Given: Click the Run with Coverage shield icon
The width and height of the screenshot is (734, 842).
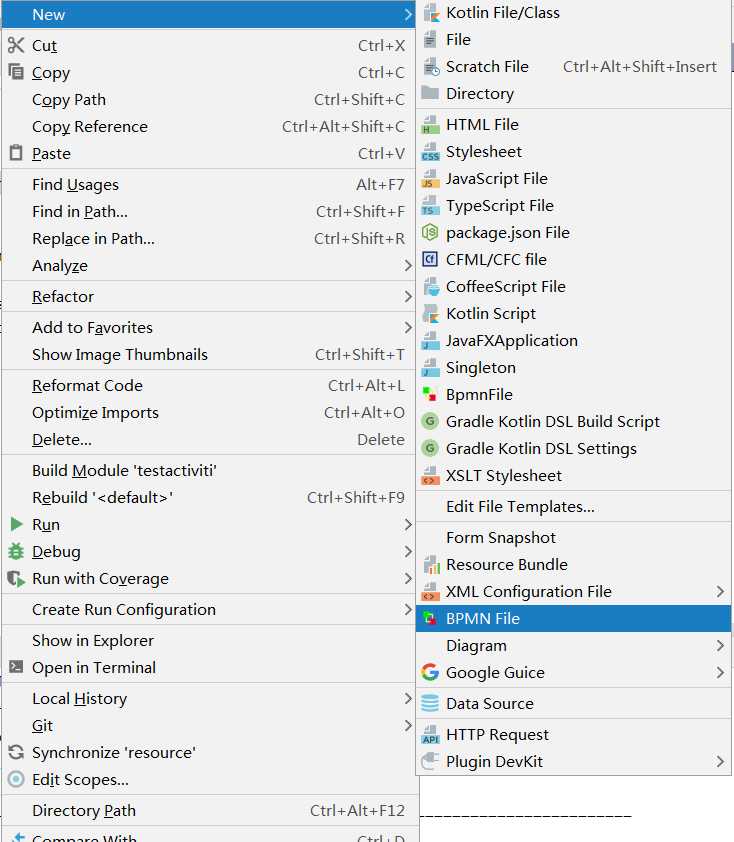Looking at the screenshot, I should pyautogui.click(x=16, y=578).
